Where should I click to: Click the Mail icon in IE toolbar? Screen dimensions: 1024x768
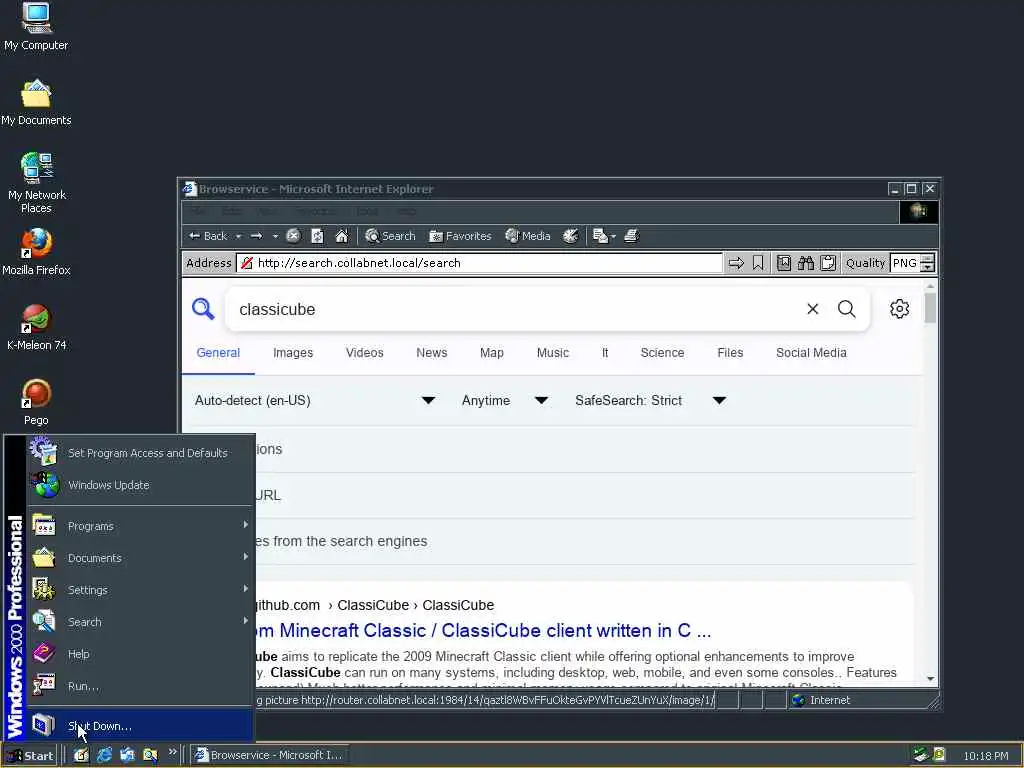pyautogui.click(x=600, y=236)
